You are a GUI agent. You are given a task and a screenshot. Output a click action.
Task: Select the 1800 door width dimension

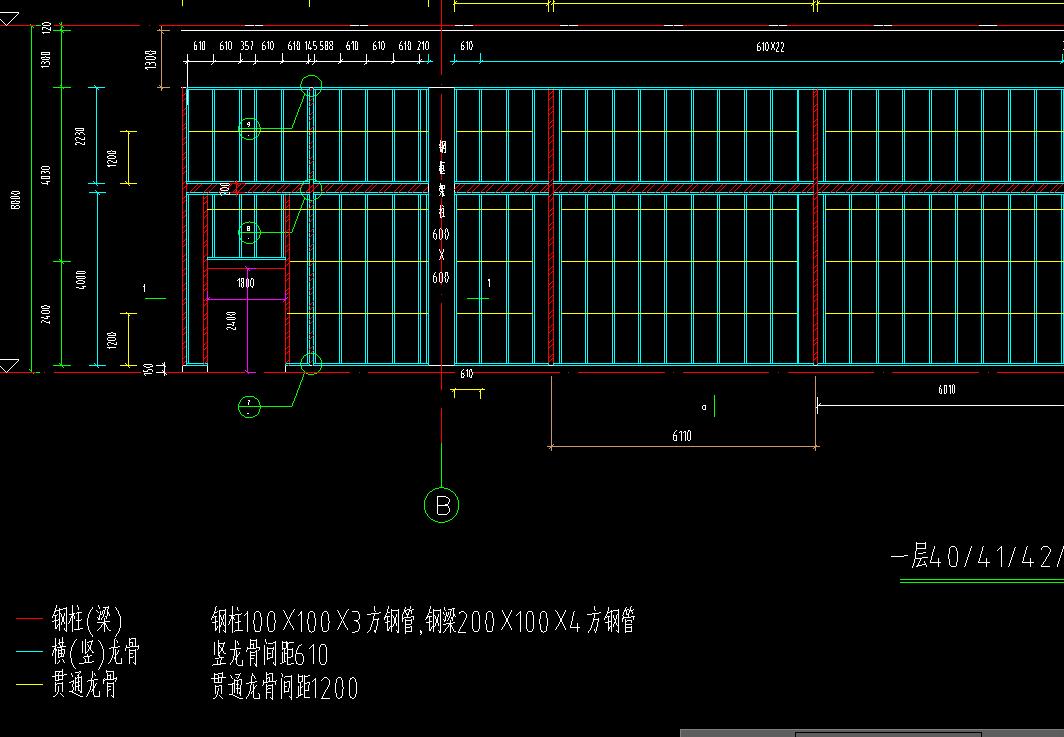tap(245, 283)
